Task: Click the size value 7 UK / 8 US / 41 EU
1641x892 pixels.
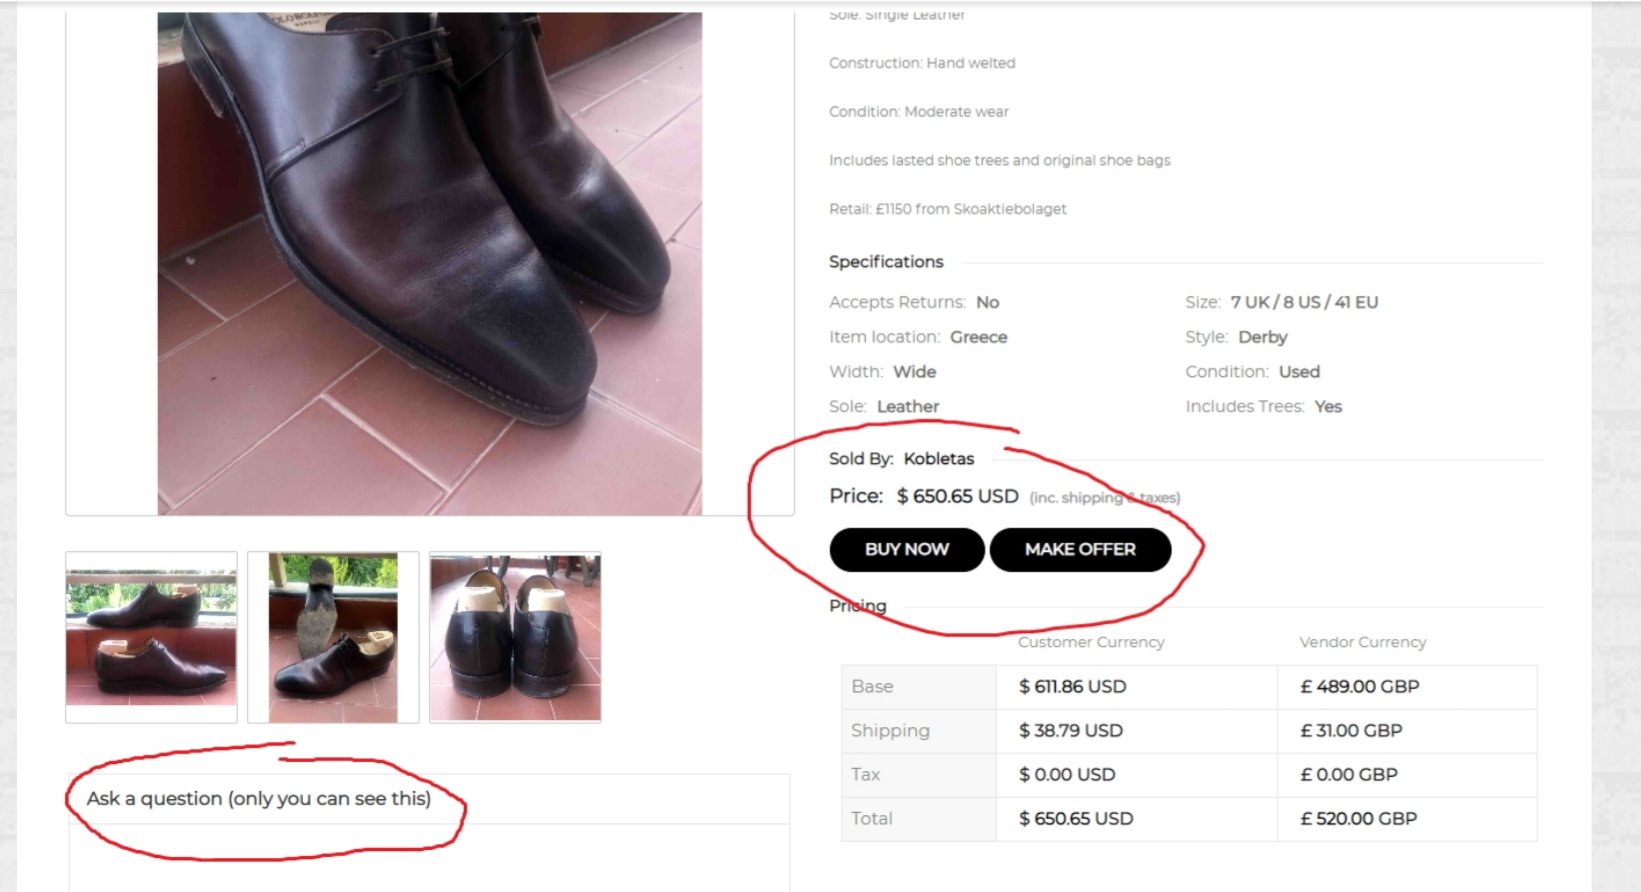Action: [1304, 302]
